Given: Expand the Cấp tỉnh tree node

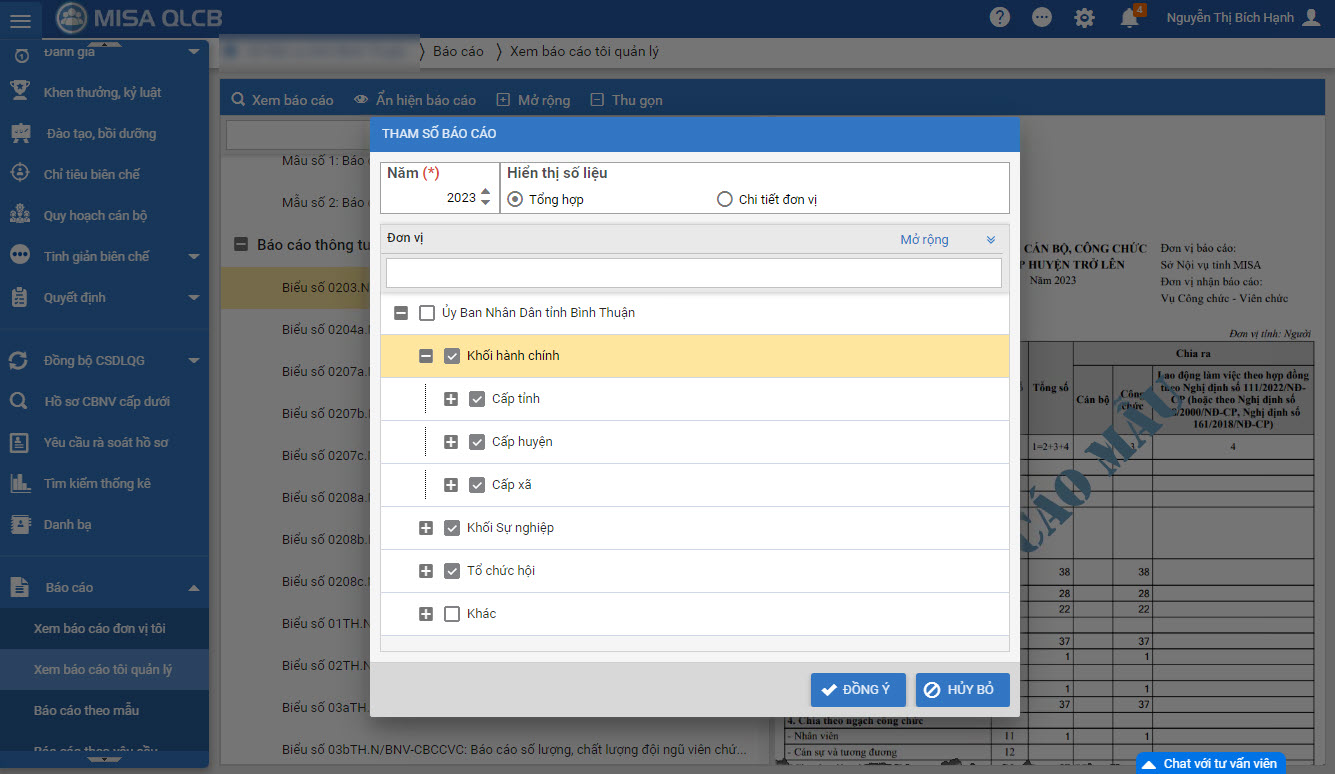Looking at the screenshot, I should click(x=451, y=399).
